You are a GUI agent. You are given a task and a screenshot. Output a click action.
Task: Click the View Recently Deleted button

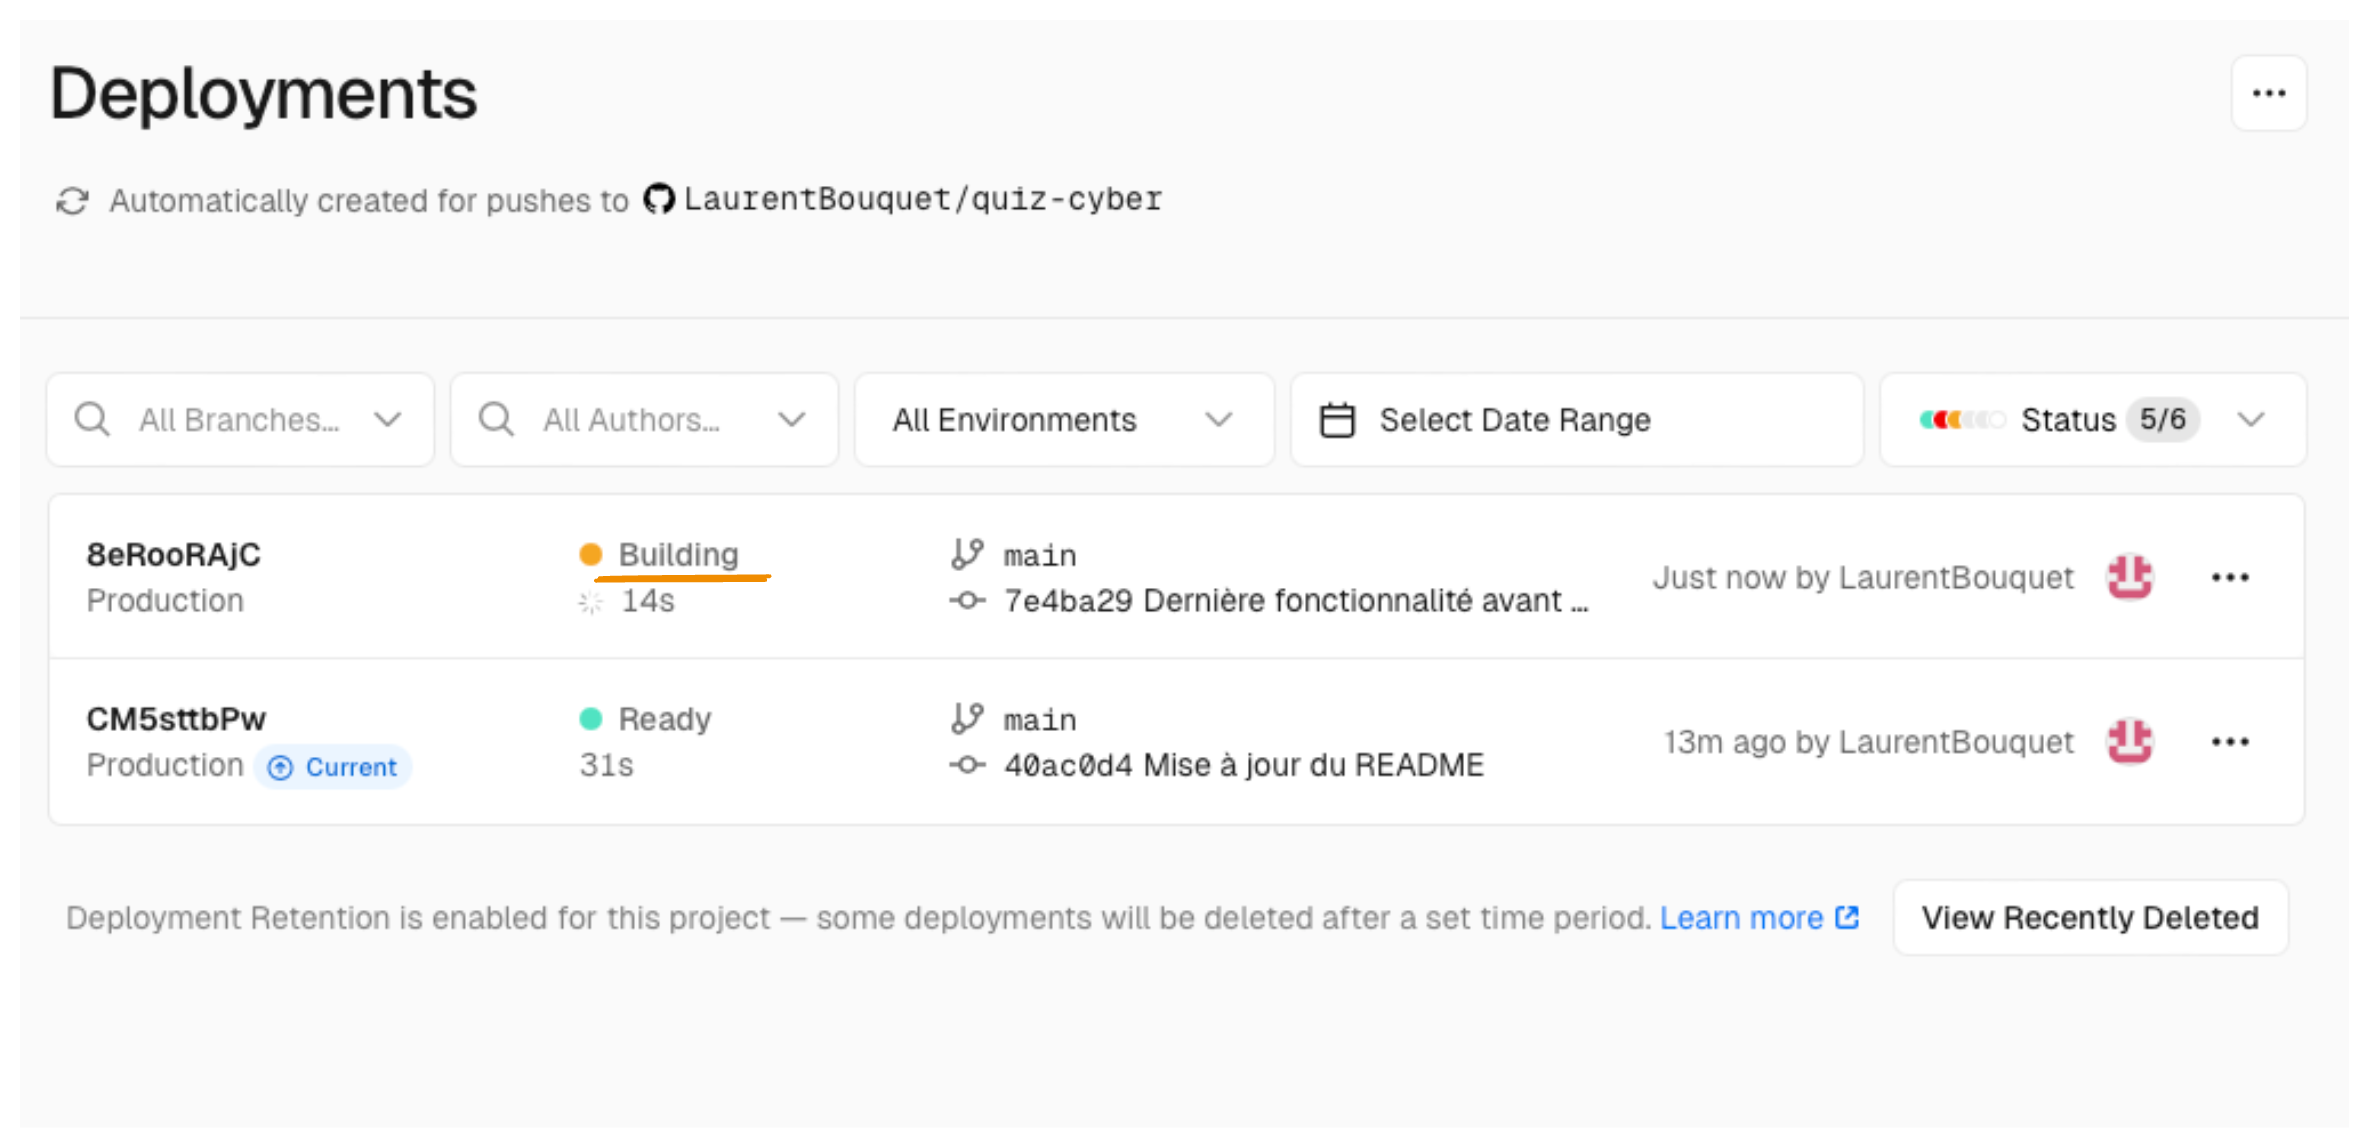(x=2089, y=917)
